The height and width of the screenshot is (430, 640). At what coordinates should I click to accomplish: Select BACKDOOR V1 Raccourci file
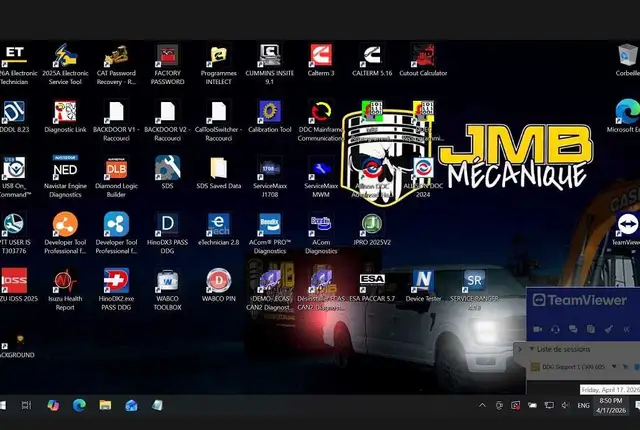point(116,121)
